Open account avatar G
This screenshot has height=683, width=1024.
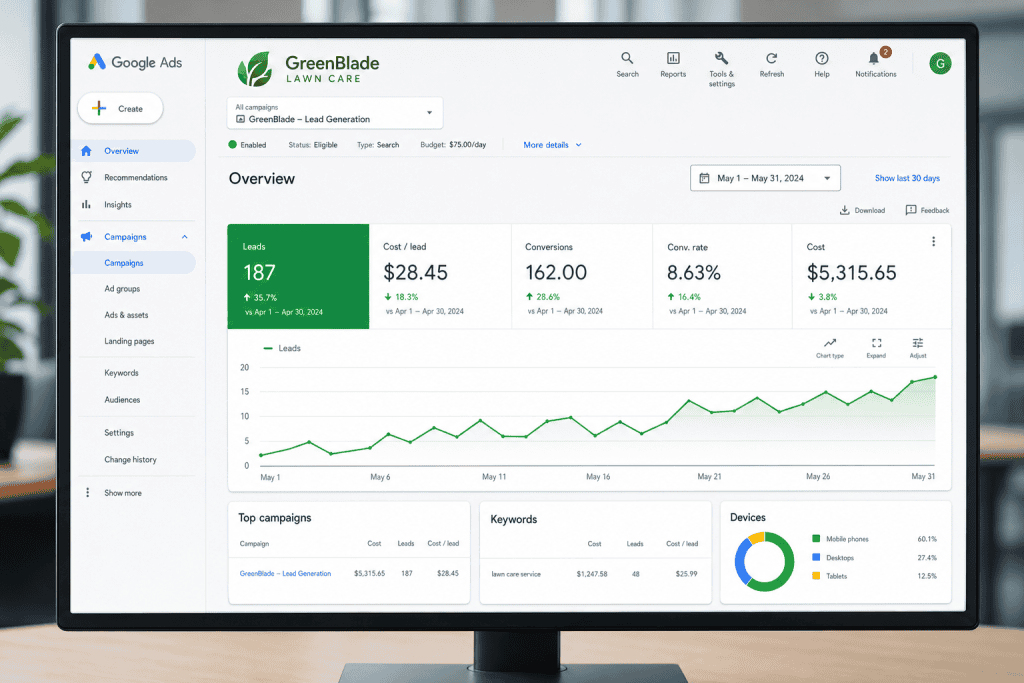click(x=940, y=63)
